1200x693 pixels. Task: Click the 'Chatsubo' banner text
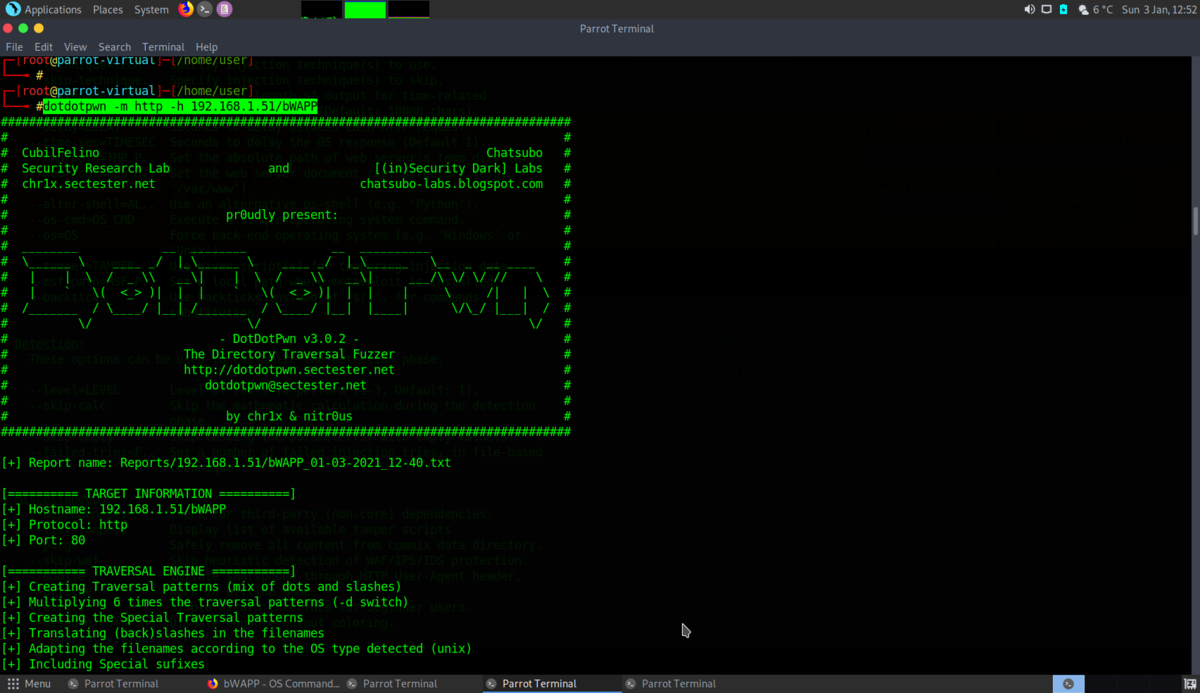coord(514,153)
